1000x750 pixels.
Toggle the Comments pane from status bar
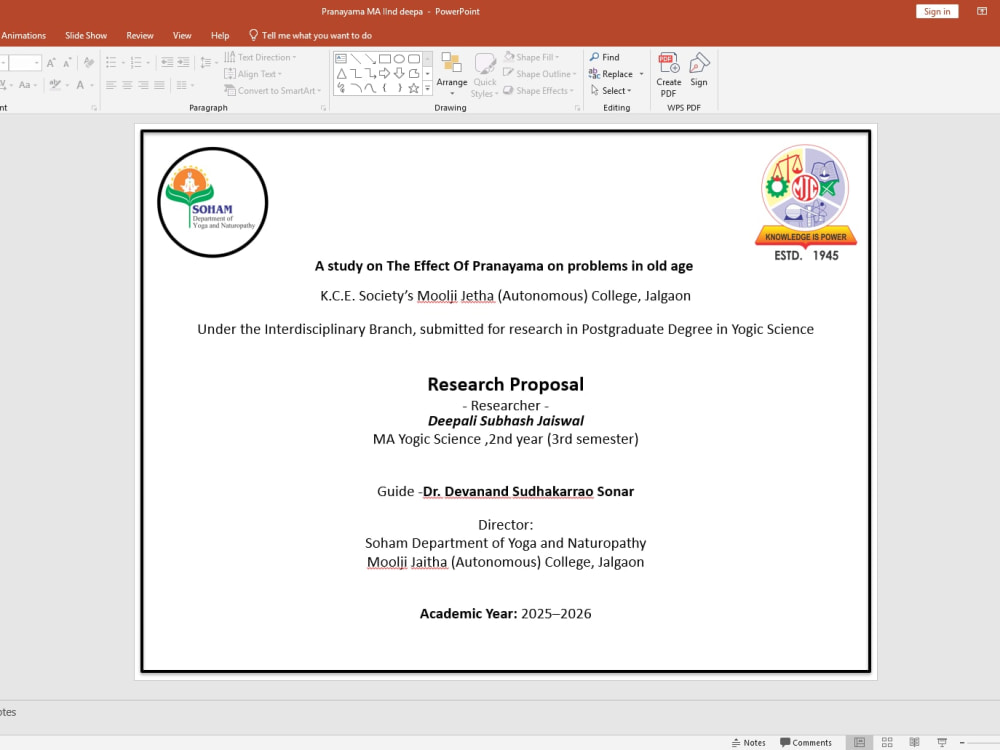(x=806, y=742)
